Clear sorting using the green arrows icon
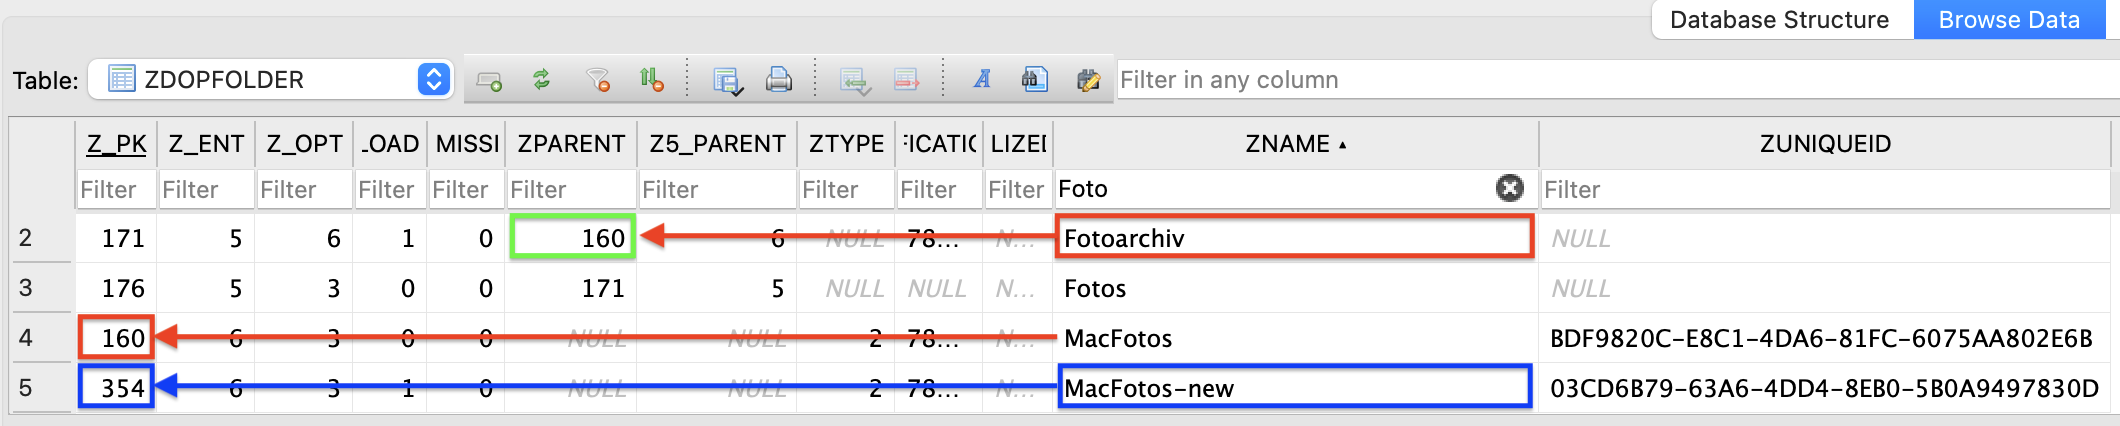Screen dimensions: 2120x426 point(651,80)
